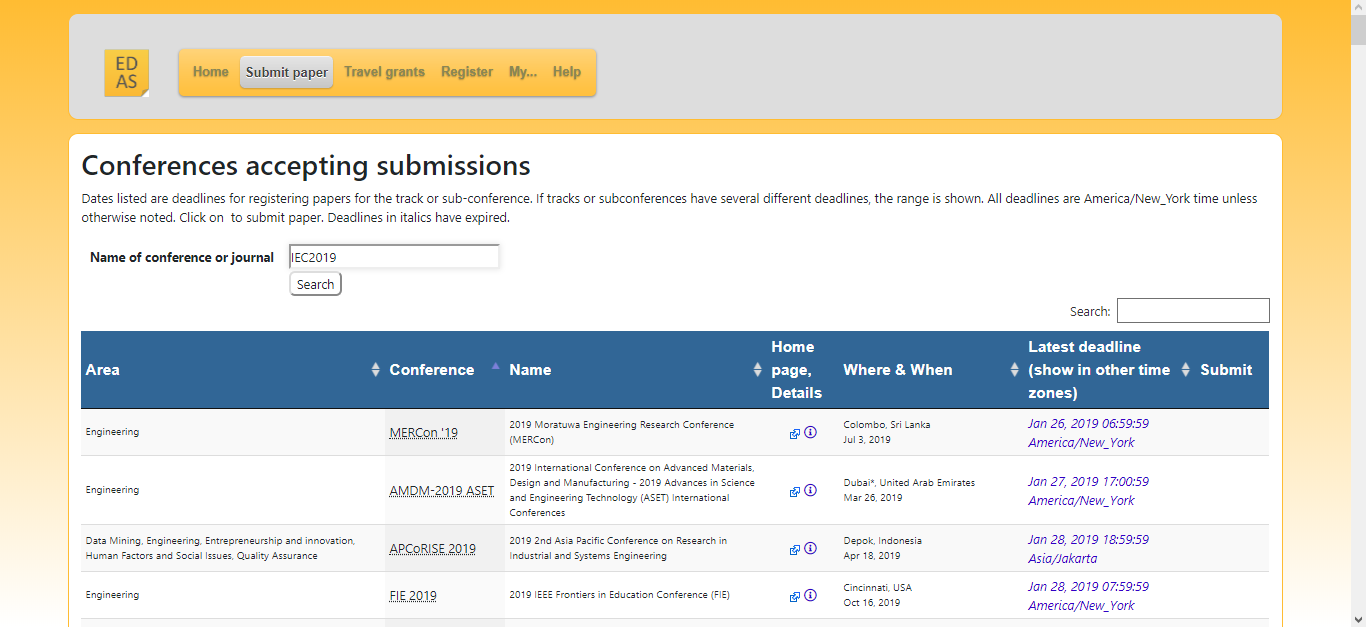Sort table by Area column

point(232,370)
